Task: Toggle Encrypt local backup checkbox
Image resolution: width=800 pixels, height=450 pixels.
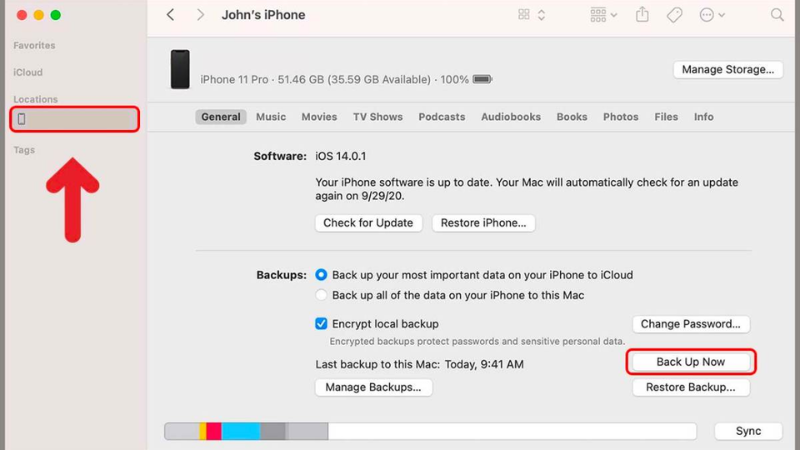Action: (x=321, y=323)
